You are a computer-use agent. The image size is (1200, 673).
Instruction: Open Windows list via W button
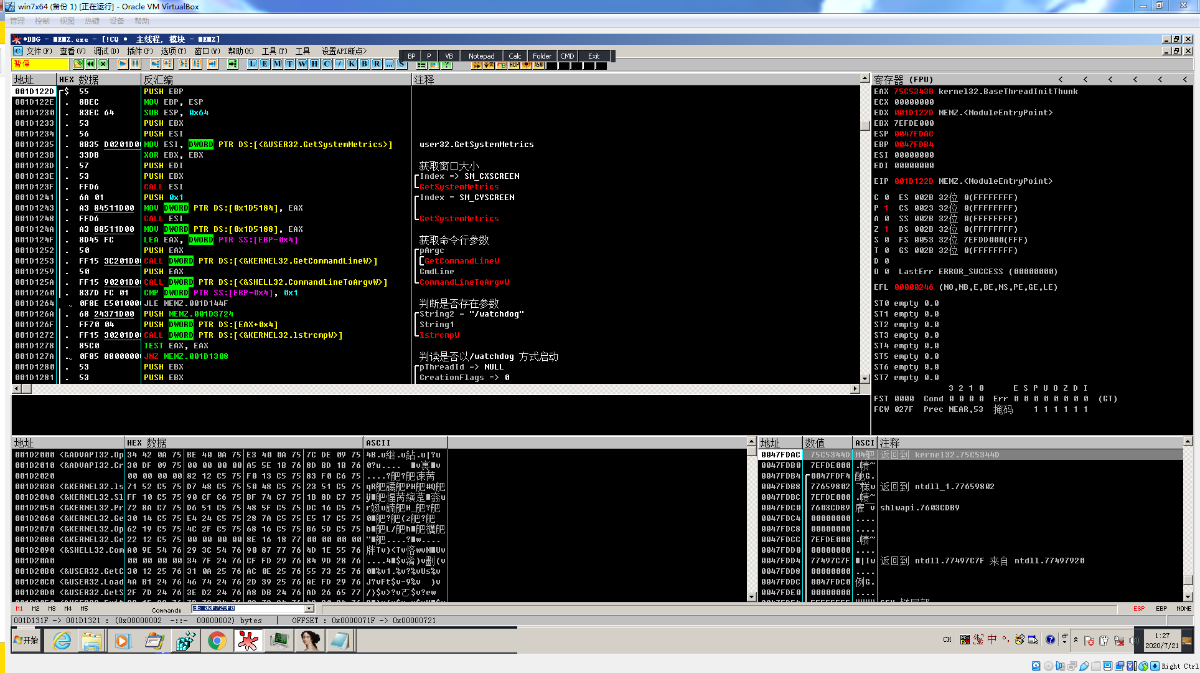pos(302,64)
